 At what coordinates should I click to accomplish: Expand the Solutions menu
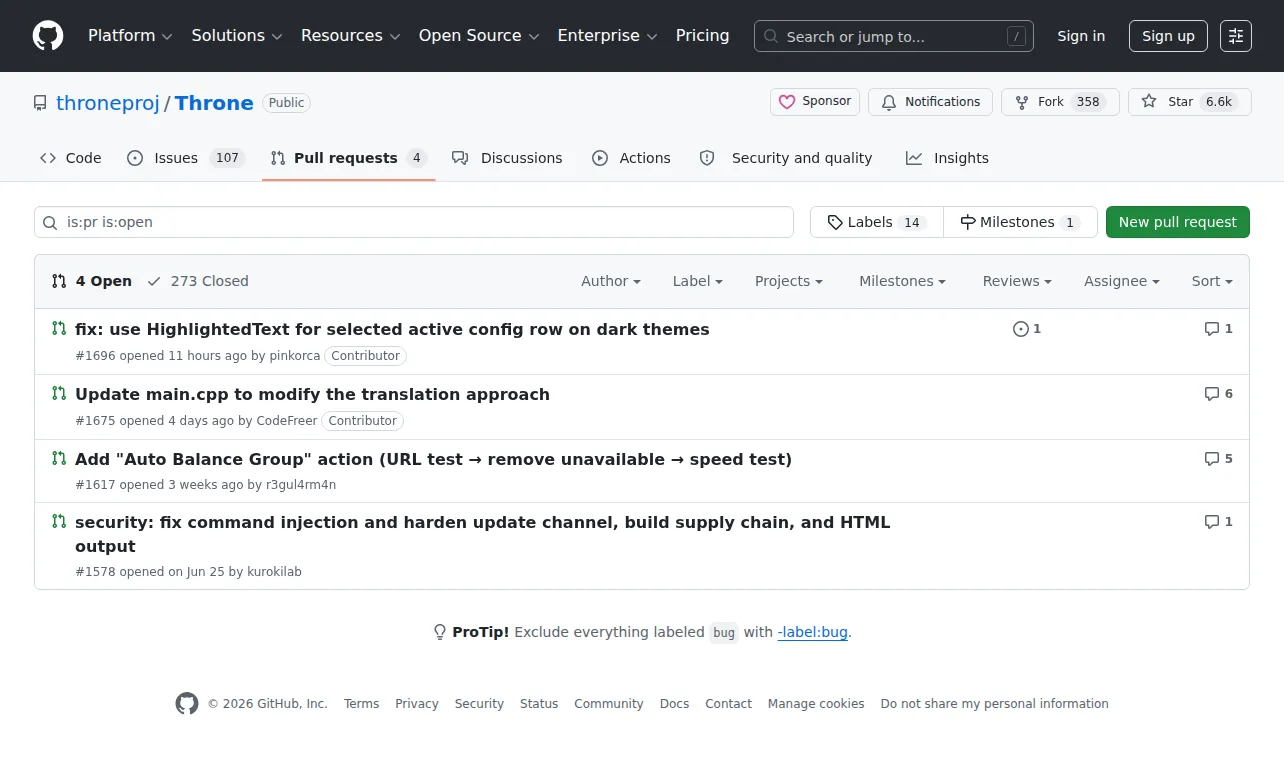click(x=237, y=36)
